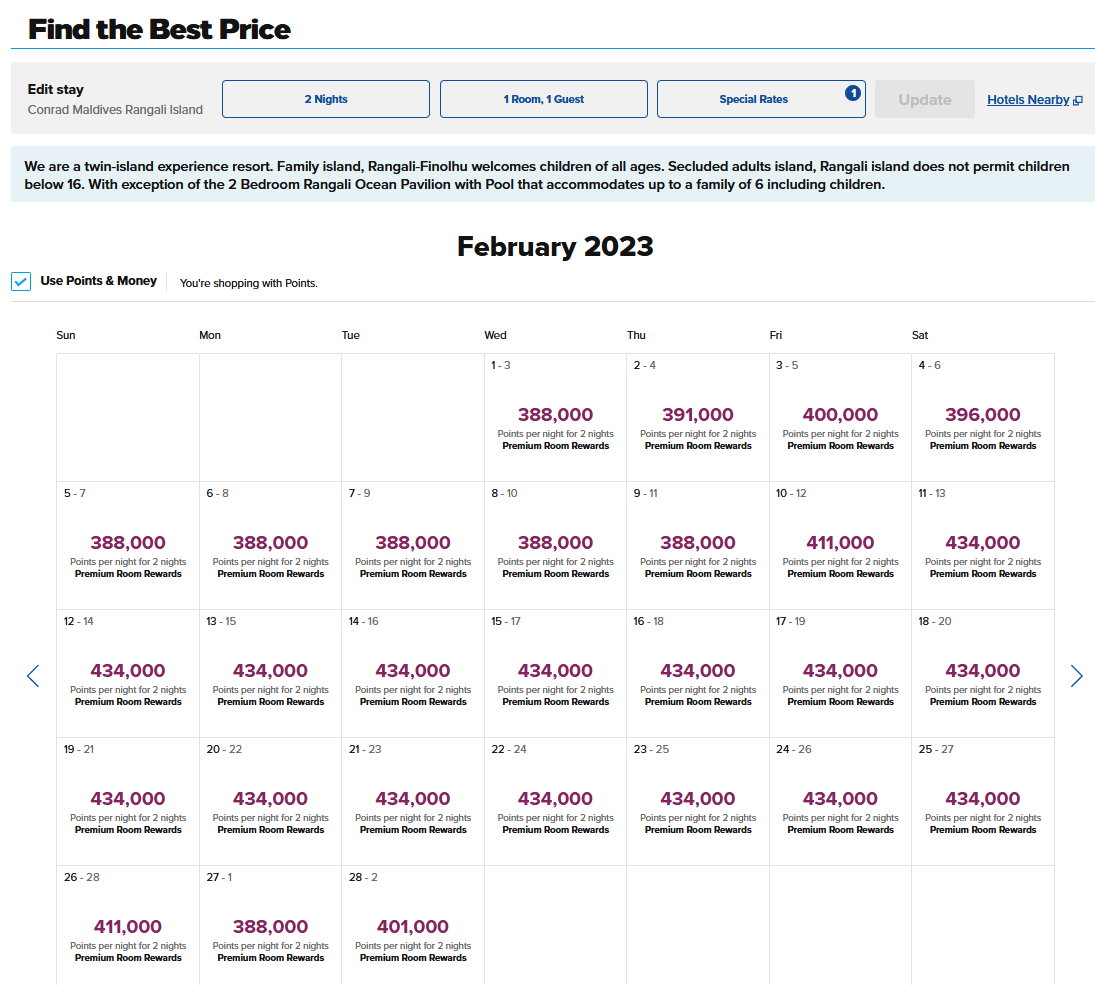Pick the Feb 23 - 25 stay cell

point(698,801)
